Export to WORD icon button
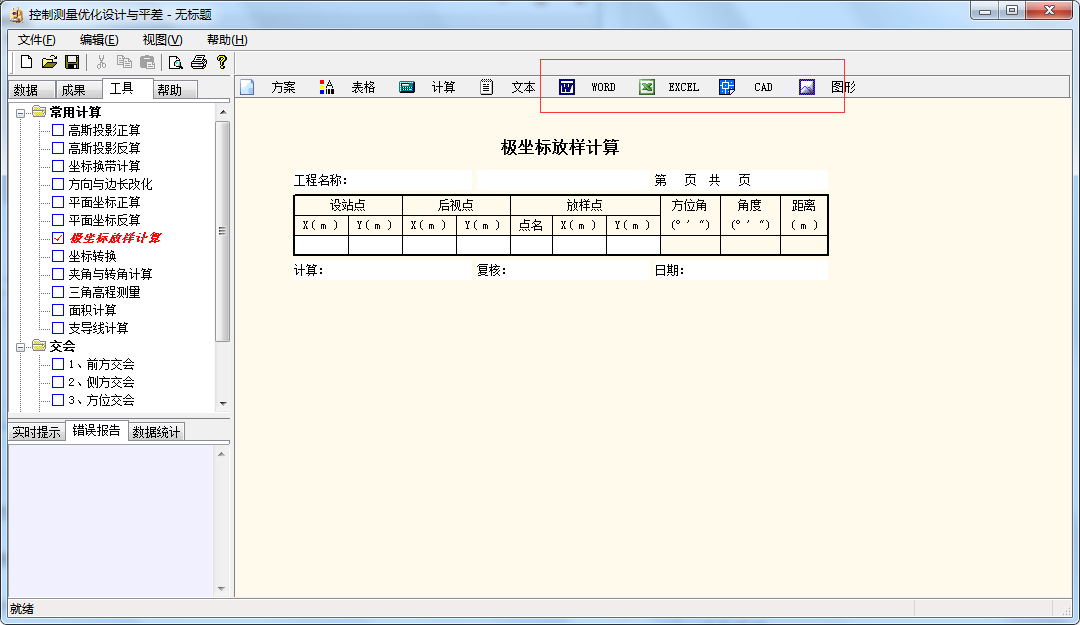 [x=567, y=87]
